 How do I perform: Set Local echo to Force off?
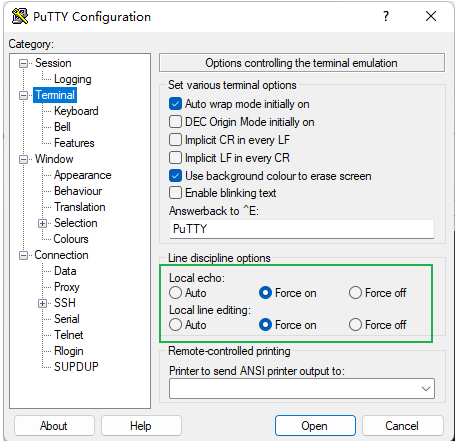pyautogui.click(x=355, y=293)
